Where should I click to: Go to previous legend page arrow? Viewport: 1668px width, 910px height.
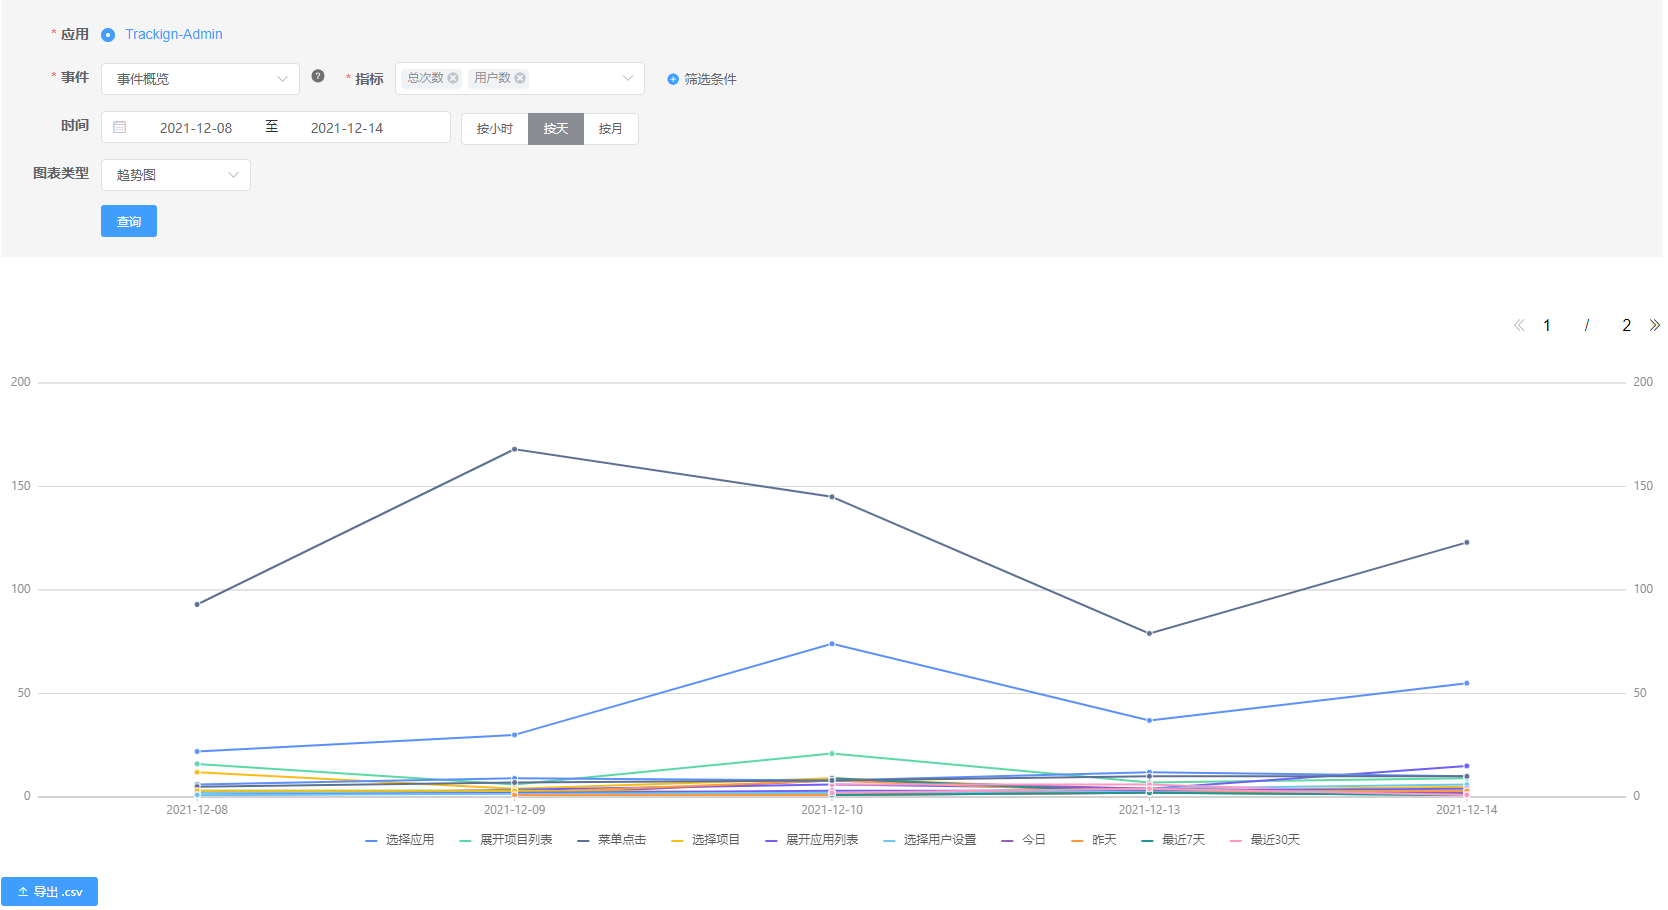[1519, 325]
